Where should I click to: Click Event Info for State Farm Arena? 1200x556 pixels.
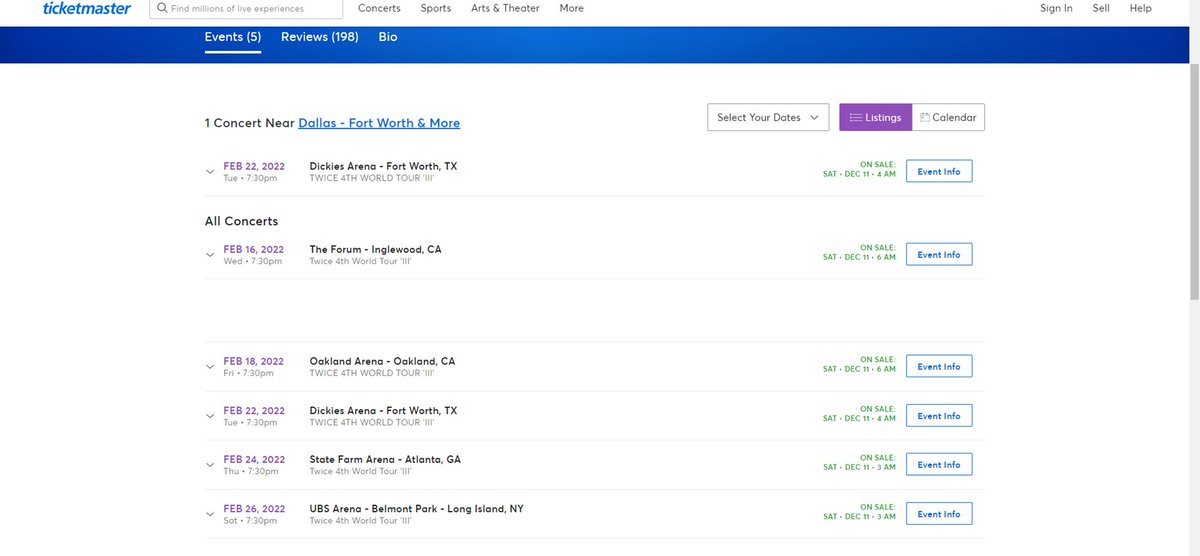coord(939,464)
